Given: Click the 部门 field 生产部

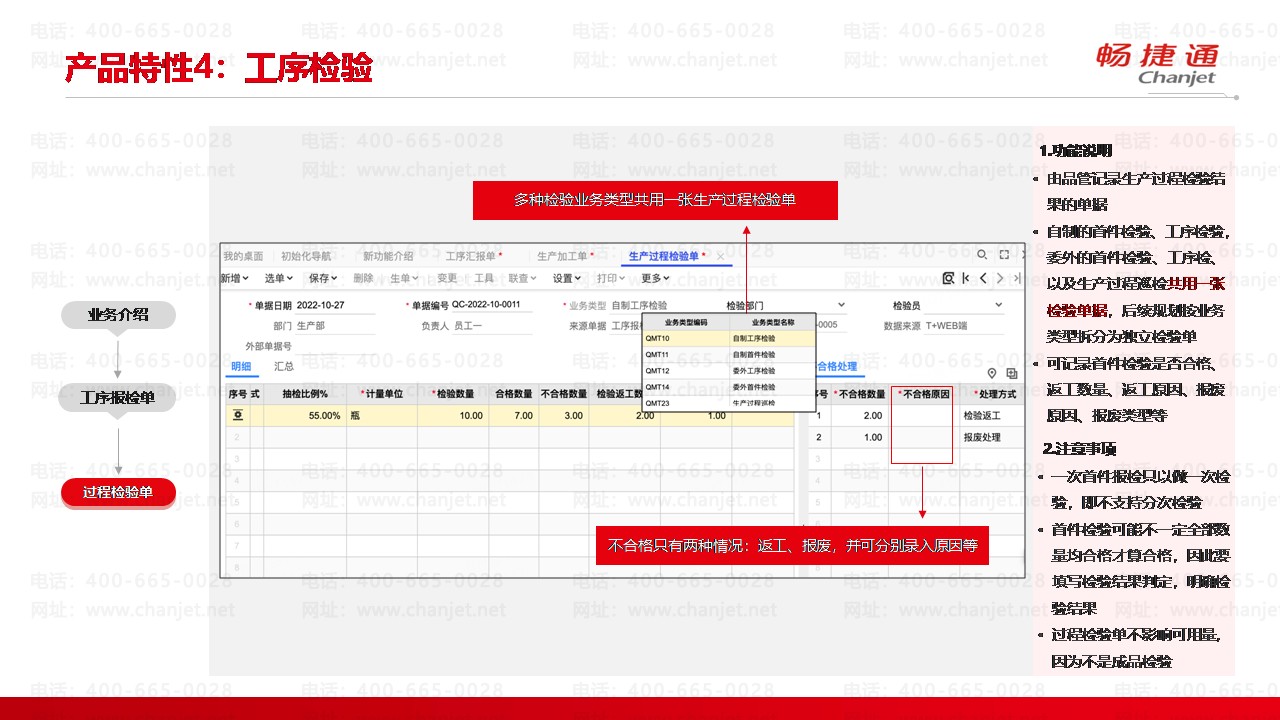Looking at the screenshot, I should (334, 326).
